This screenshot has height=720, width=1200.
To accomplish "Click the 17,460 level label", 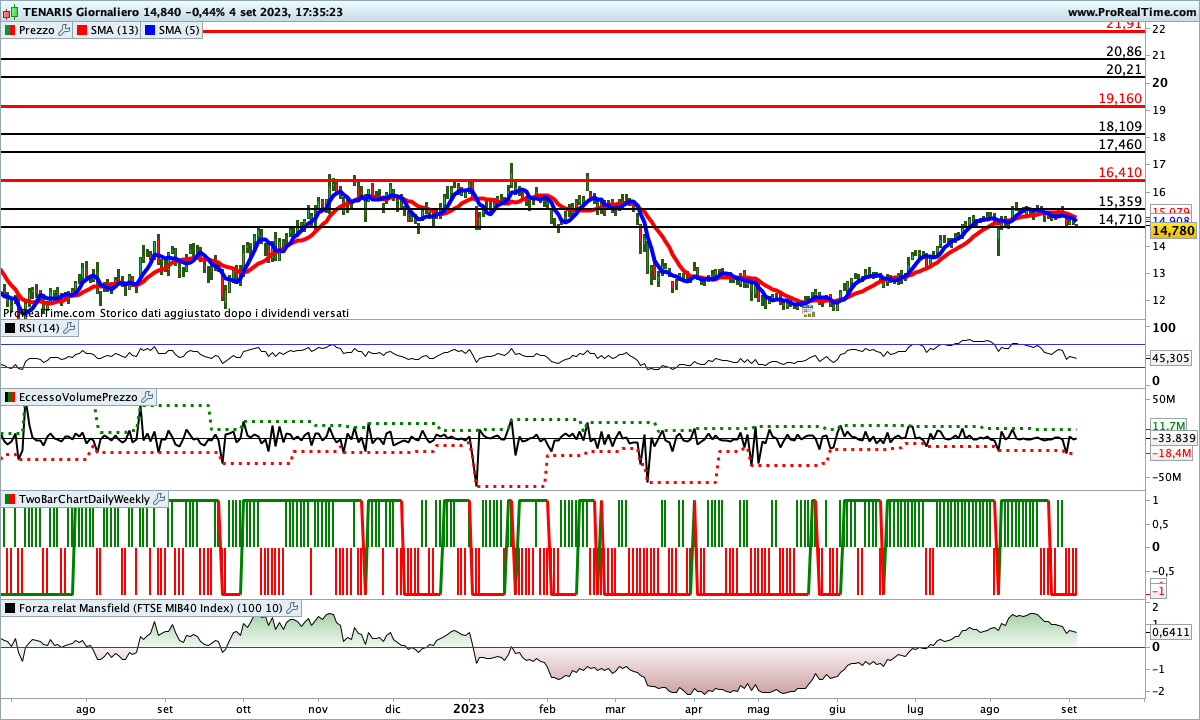I will click(x=1120, y=144).
